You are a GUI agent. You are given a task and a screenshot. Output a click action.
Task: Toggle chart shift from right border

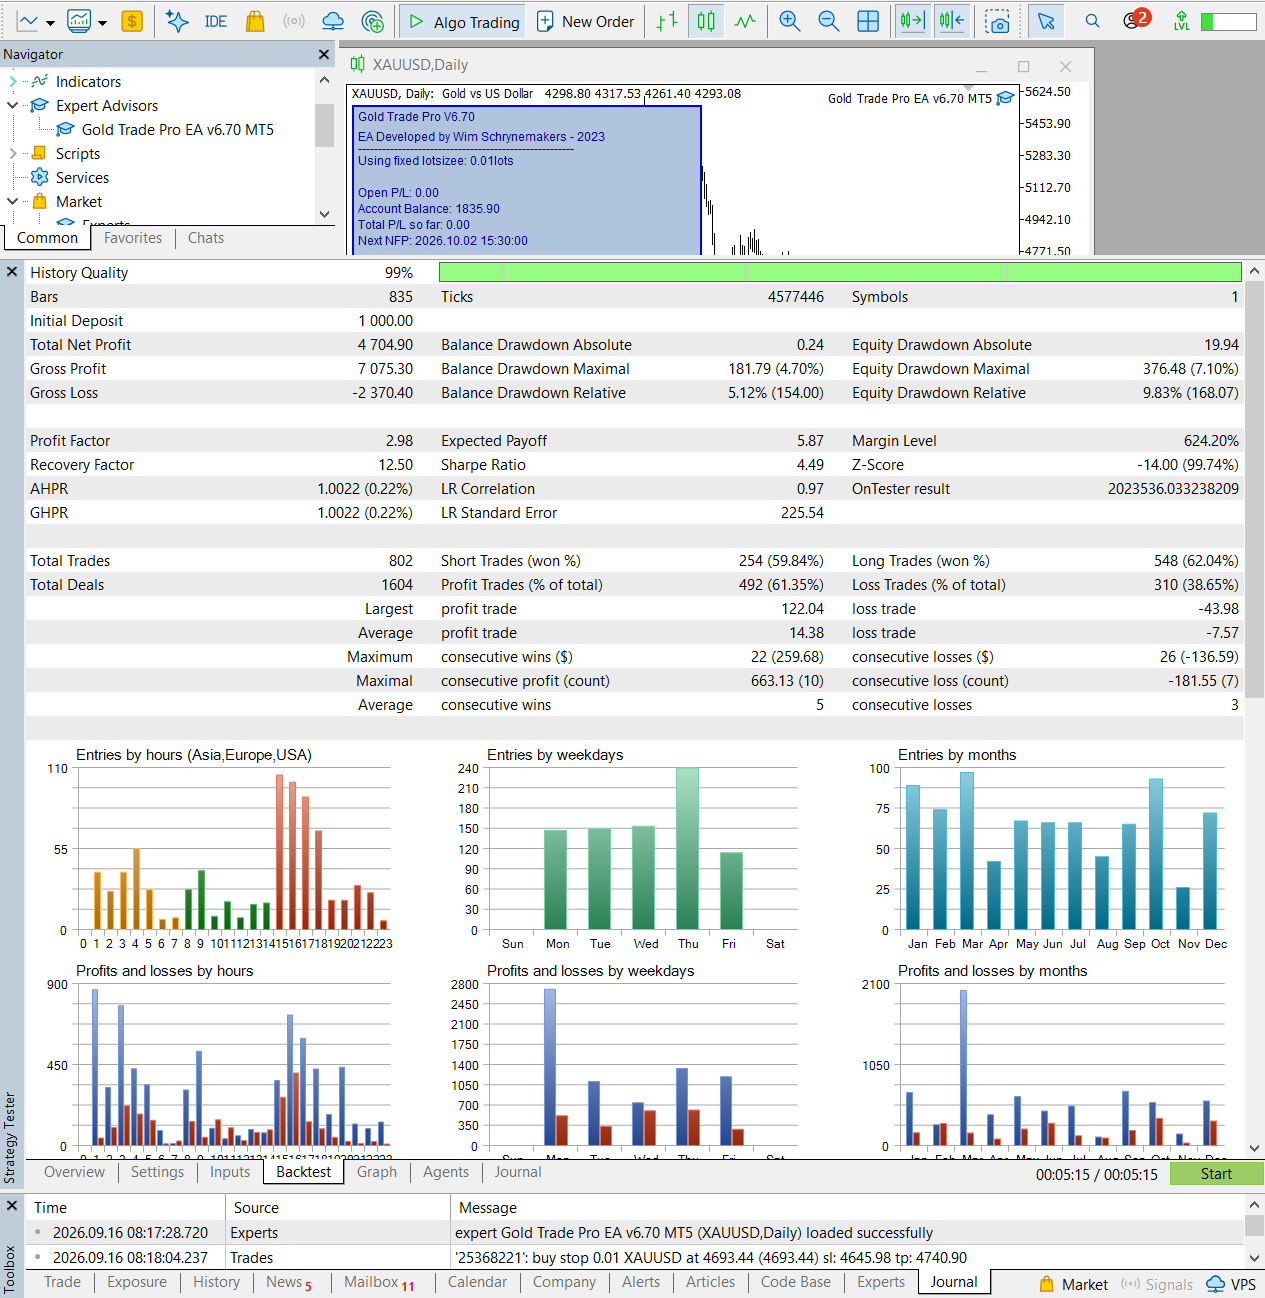pos(952,21)
